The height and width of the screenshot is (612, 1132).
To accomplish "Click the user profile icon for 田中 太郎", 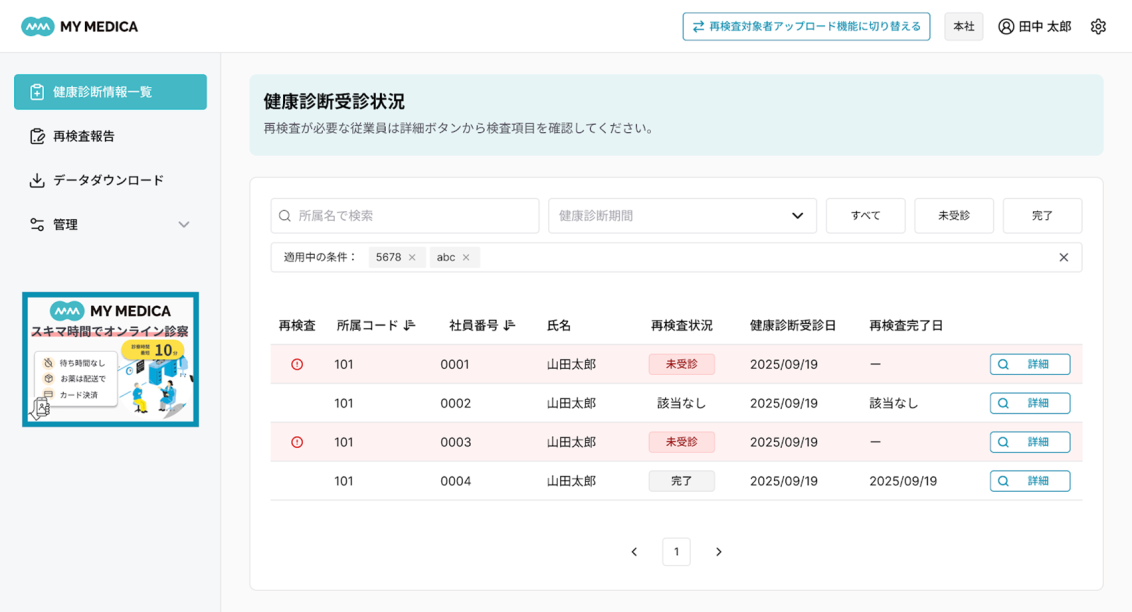I will click(x=1006, y=27).
